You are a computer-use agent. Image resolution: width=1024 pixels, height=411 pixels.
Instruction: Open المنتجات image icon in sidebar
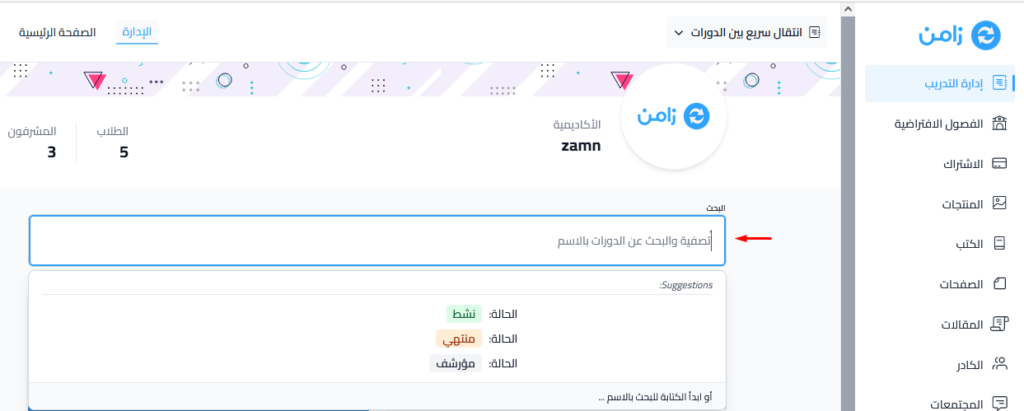(x=999, y=204)
